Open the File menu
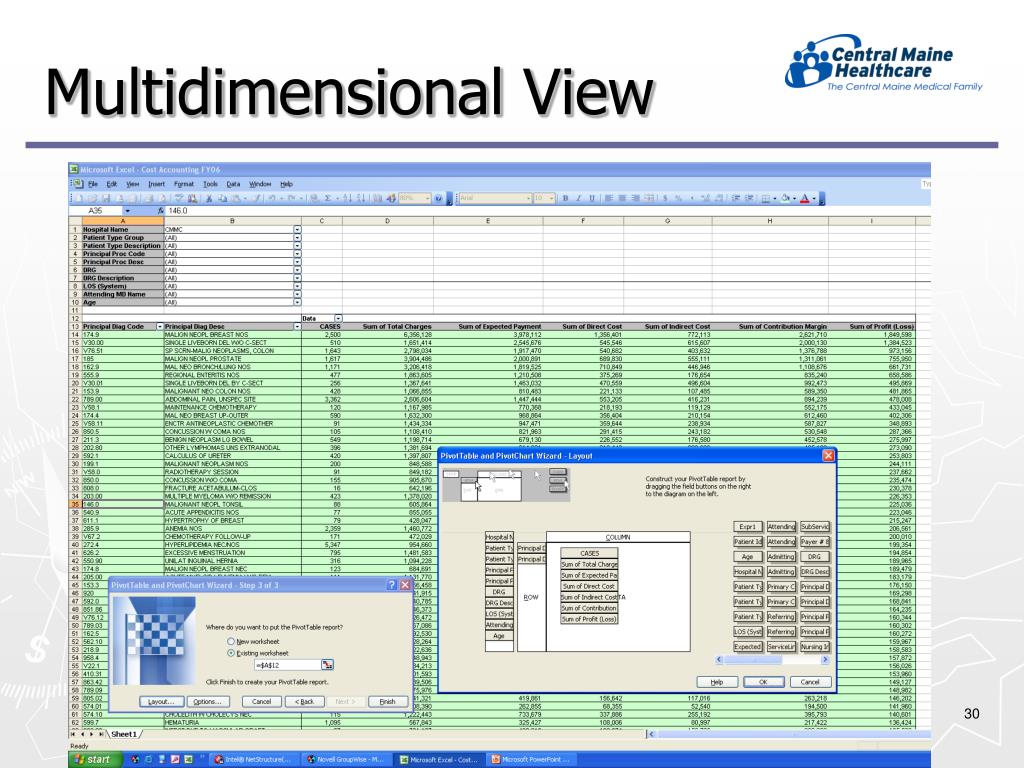Image resolution: width=1024 pixels, height=768 pixels. pyautogui.click(x=93, y=184)
